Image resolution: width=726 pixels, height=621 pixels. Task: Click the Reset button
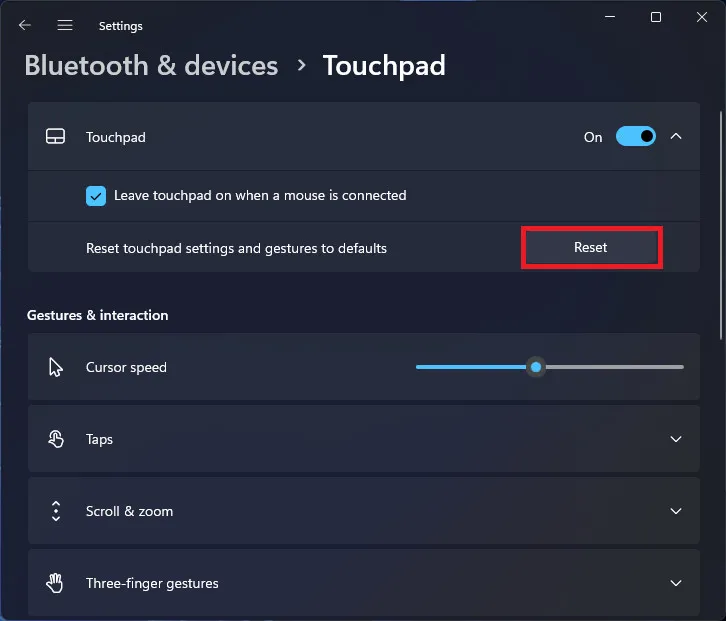point(591,247)
